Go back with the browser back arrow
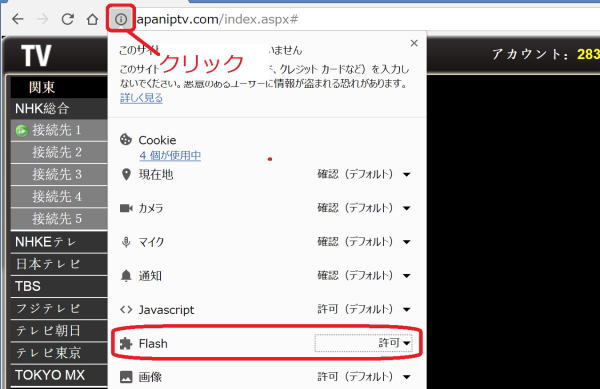This screenshot has width=600, height=389. tap(18, 19)
